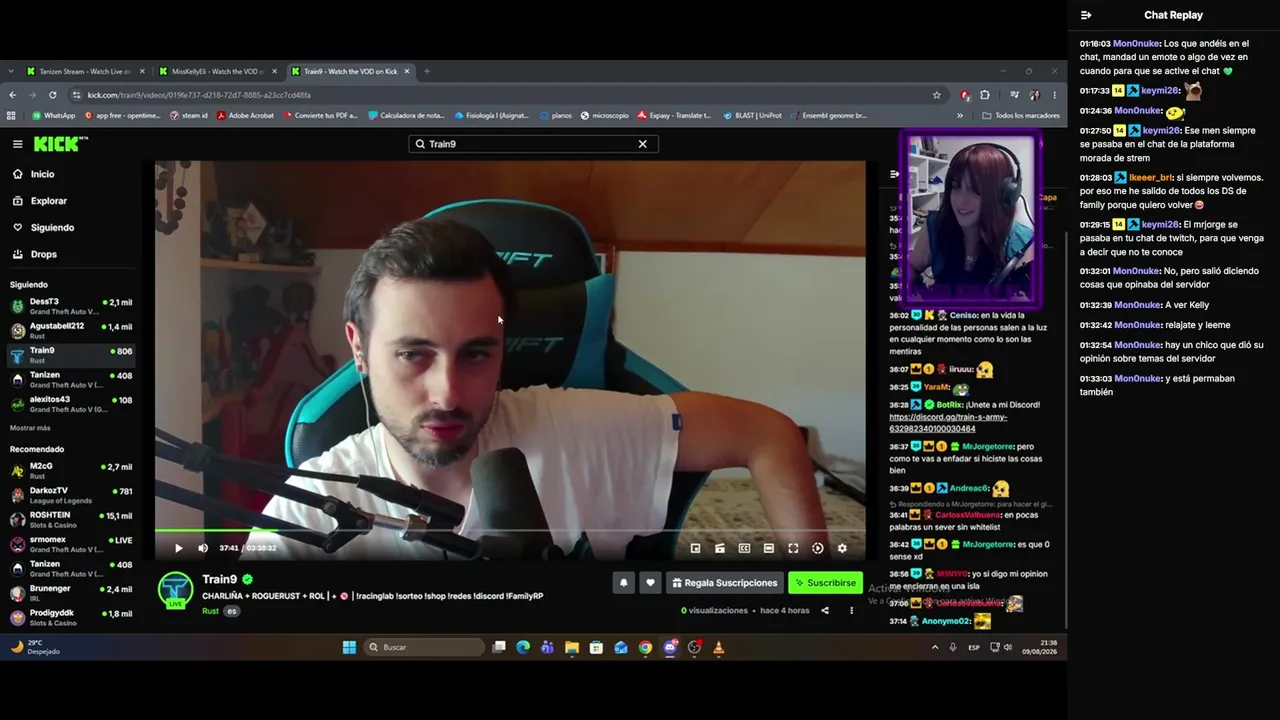The image size is (1280, 720).
Task: Open Brunenger recommended channel
Action: point(71,593)
